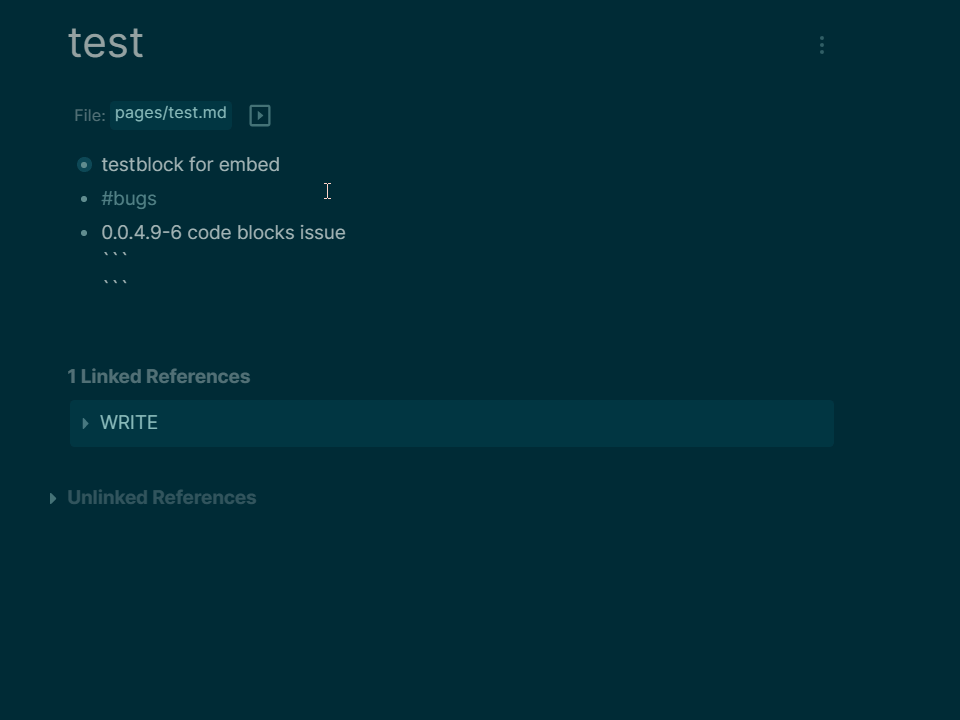Click the page title 'test' to edit it
This screenshot has height=720, width=960.
tap(105, 42)
